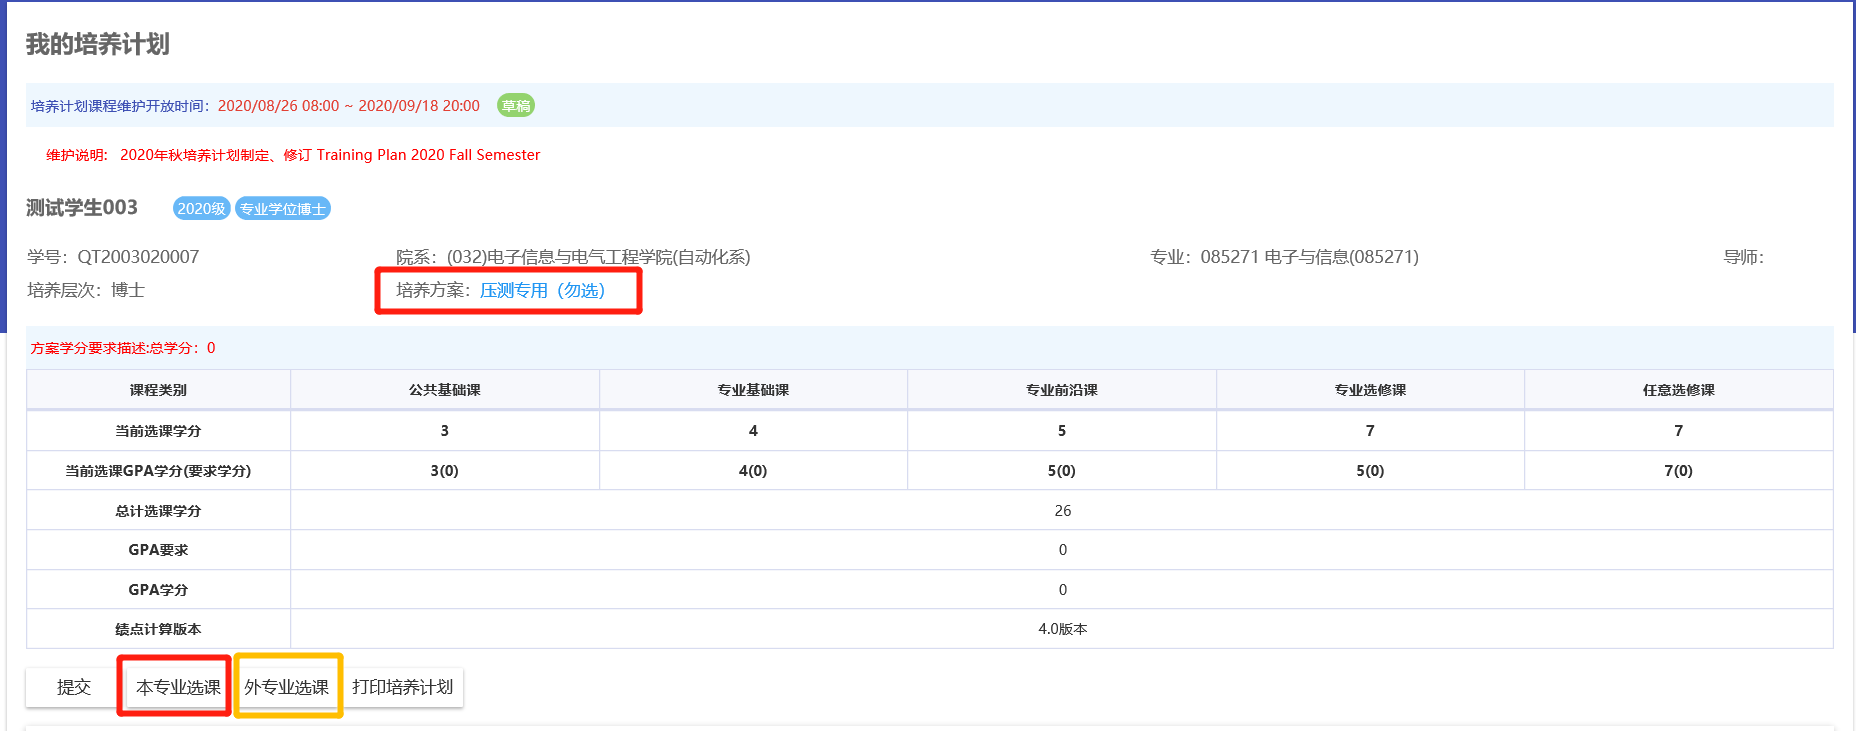Click the student name 测试学生003
Image resolution: width=1856 pixels, height=731 pixels.
coord(82,208)
